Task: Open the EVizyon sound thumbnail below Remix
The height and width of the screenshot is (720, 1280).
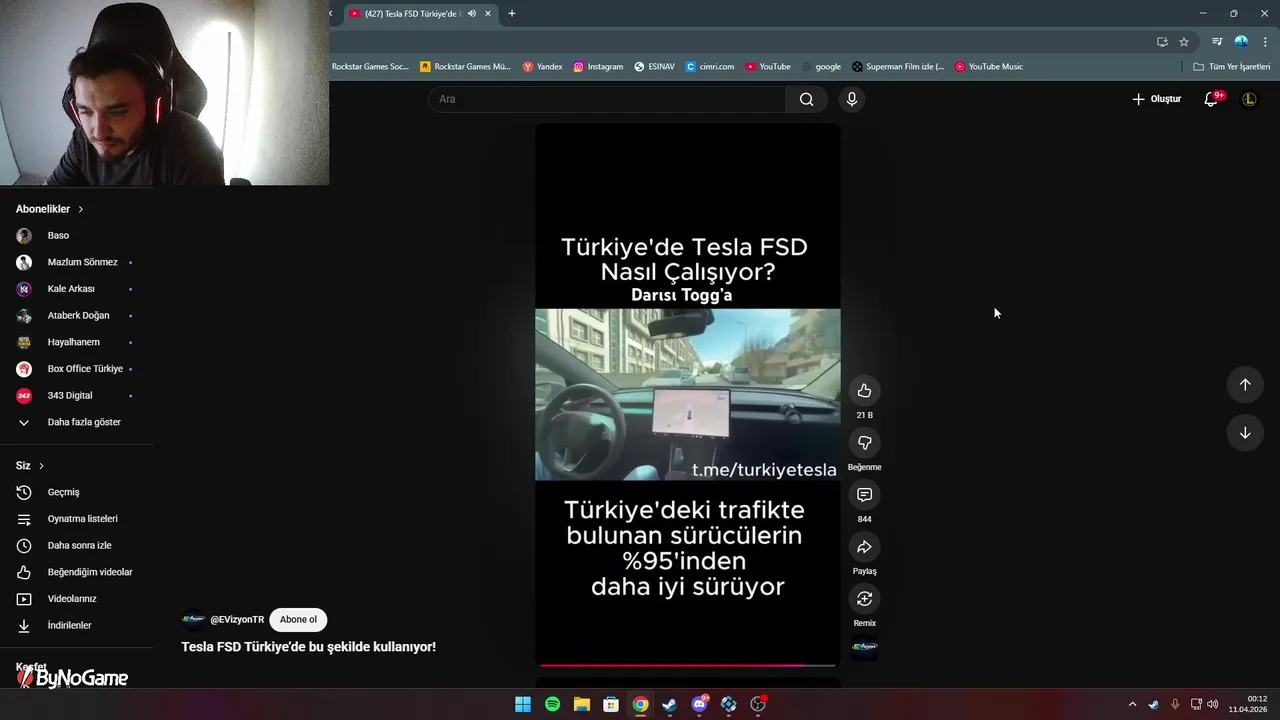Action: (x=864, y=647)
